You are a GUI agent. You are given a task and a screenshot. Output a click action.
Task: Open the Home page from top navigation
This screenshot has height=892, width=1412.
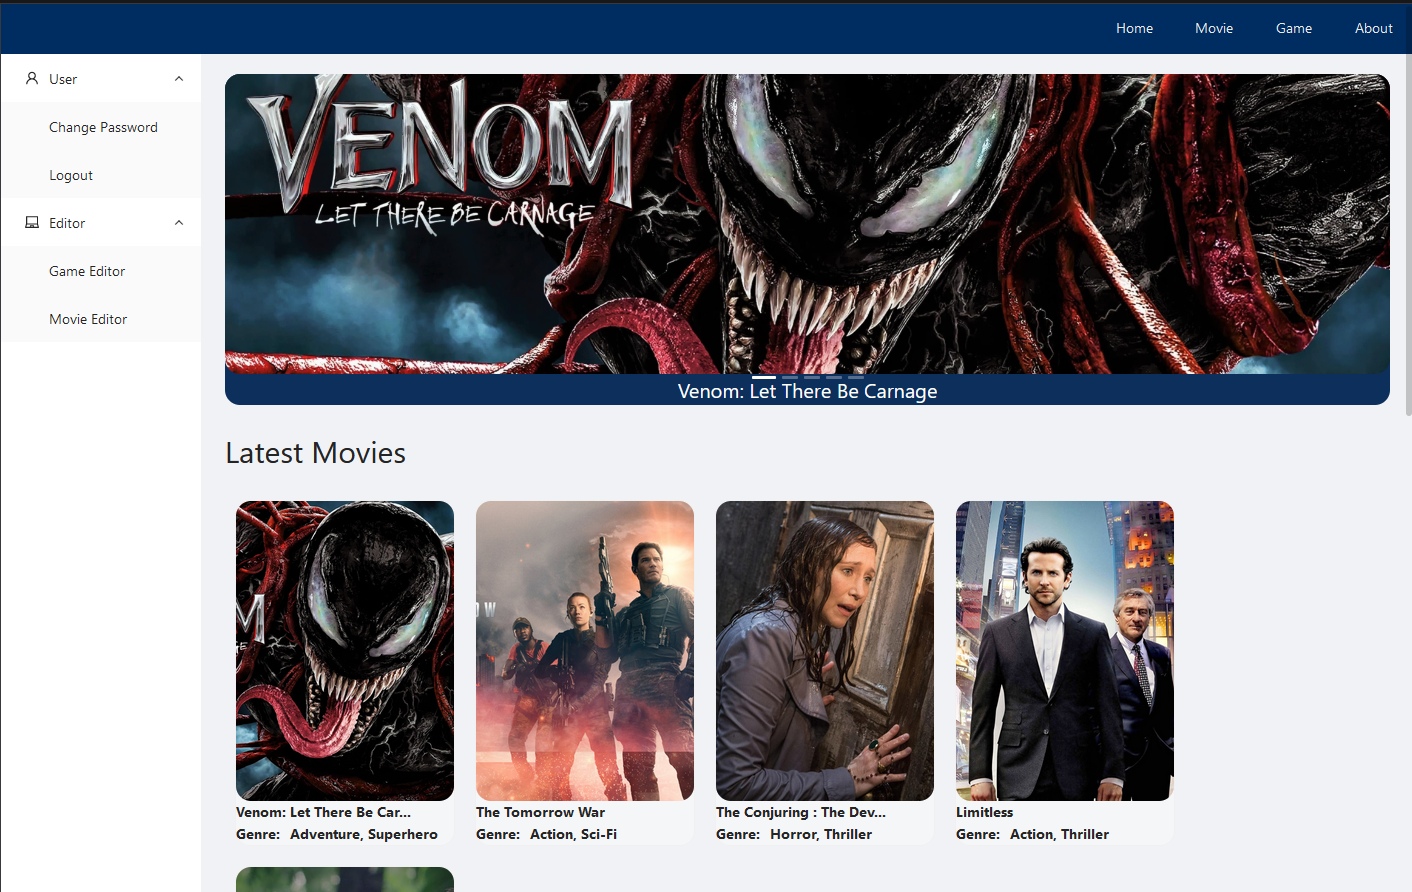(1134, 28)
